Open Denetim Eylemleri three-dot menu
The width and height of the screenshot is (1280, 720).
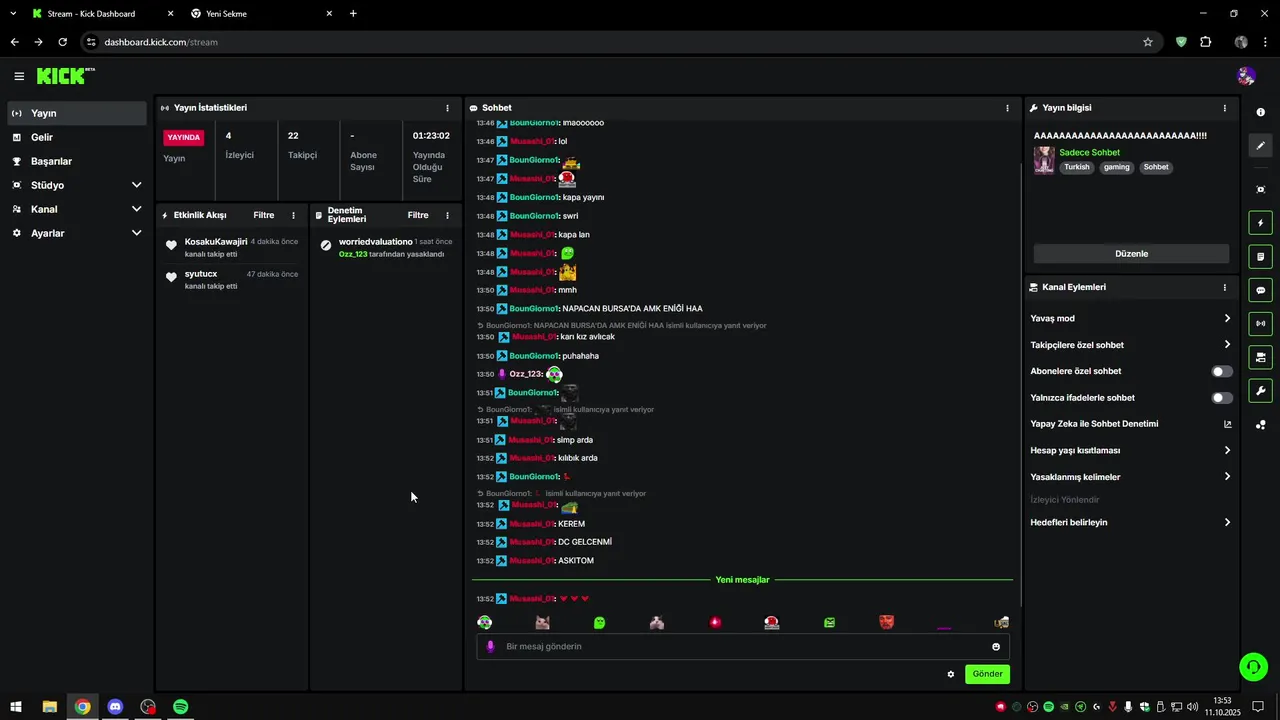coord(447,215)
